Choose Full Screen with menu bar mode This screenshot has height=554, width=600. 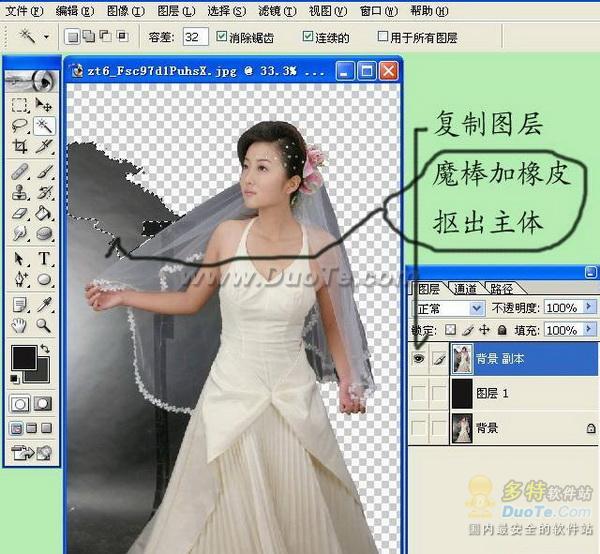coord(31,428)
